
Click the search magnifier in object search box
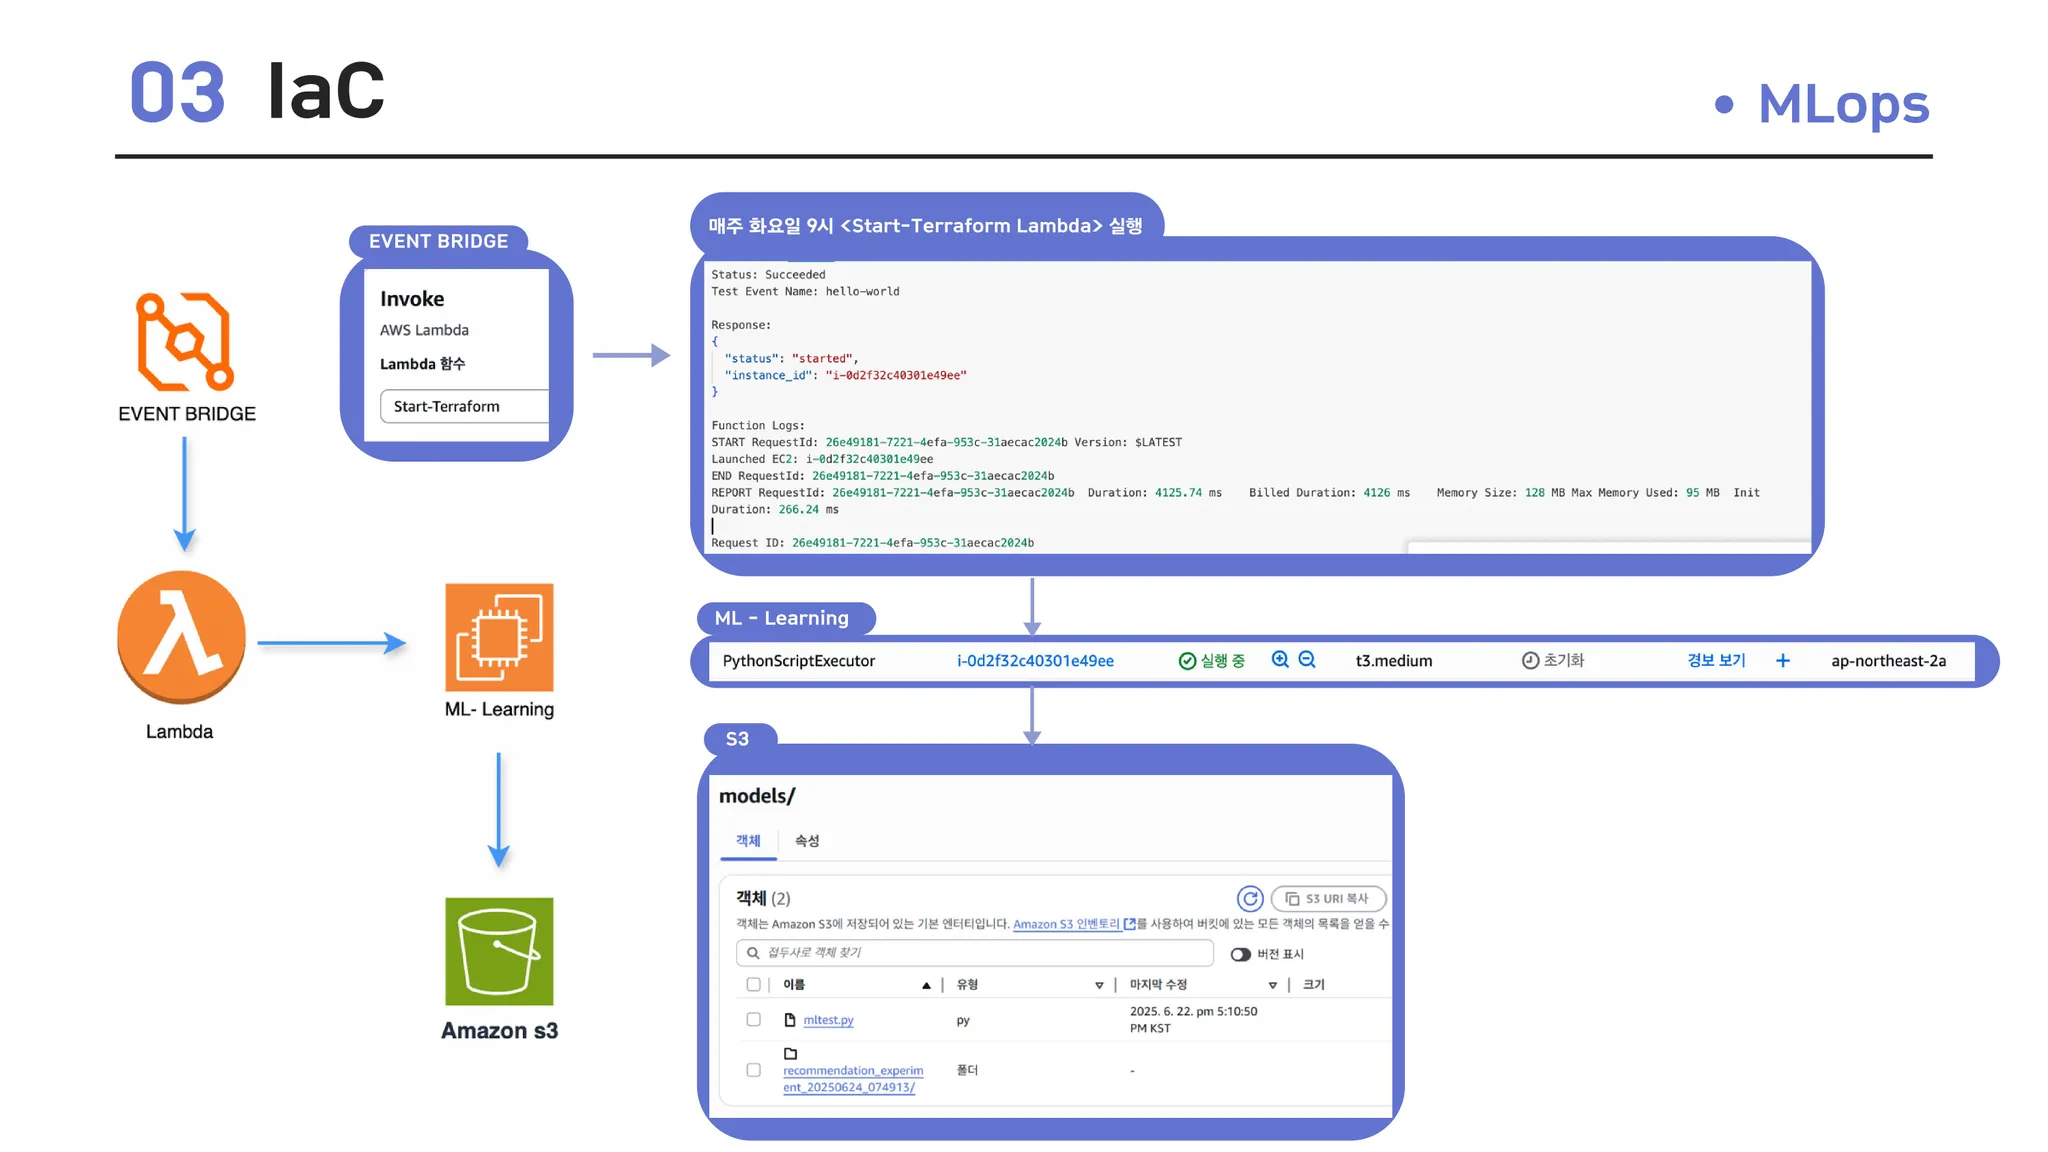point(753,953)
